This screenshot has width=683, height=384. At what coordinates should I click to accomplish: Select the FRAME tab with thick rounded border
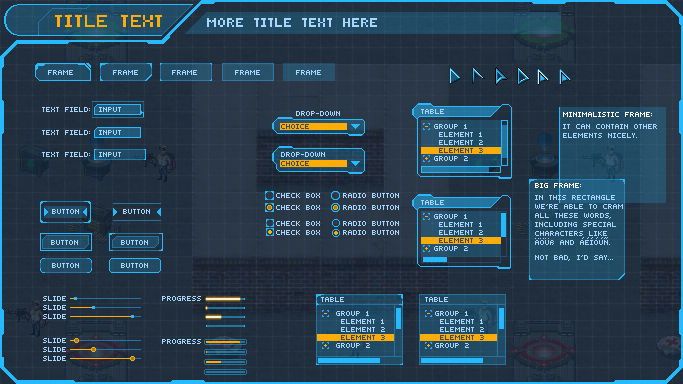[63, 72]
